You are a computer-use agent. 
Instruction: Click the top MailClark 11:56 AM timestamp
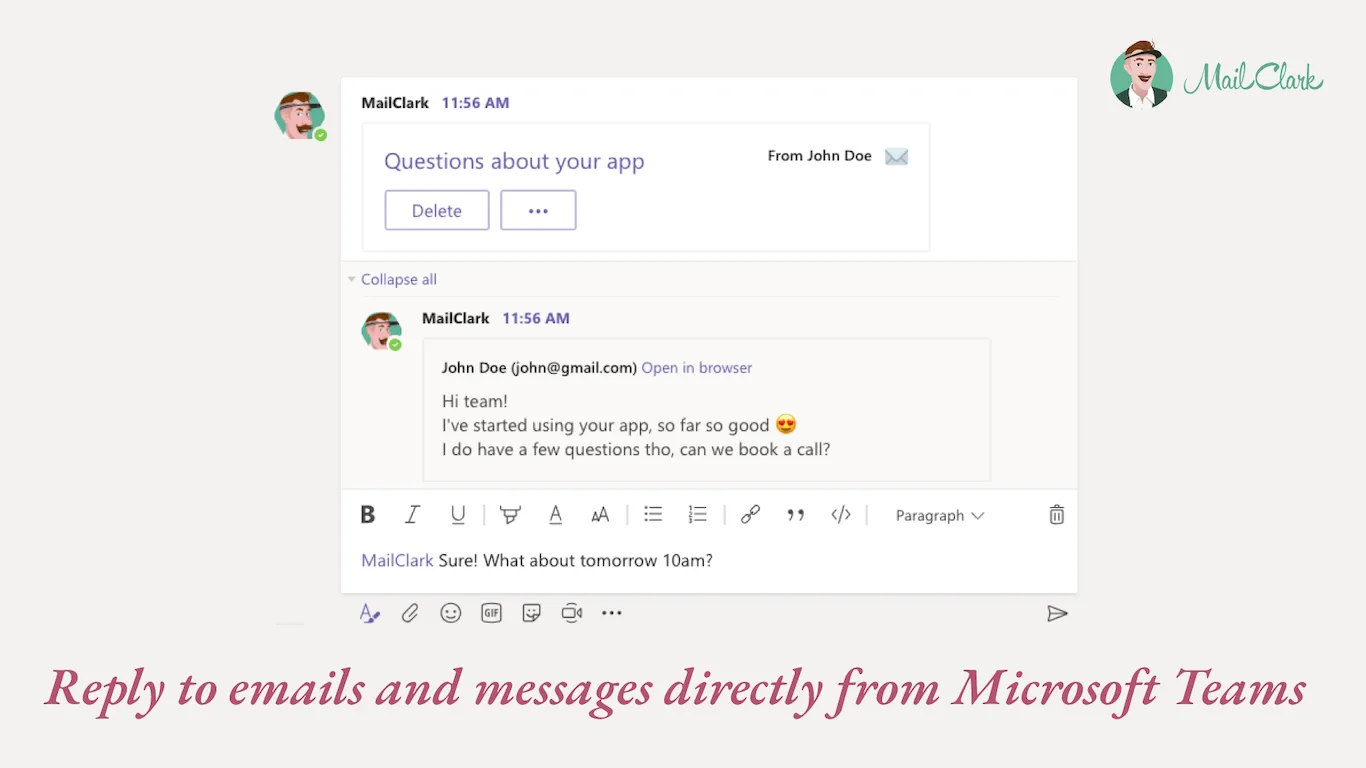[476, 103]
